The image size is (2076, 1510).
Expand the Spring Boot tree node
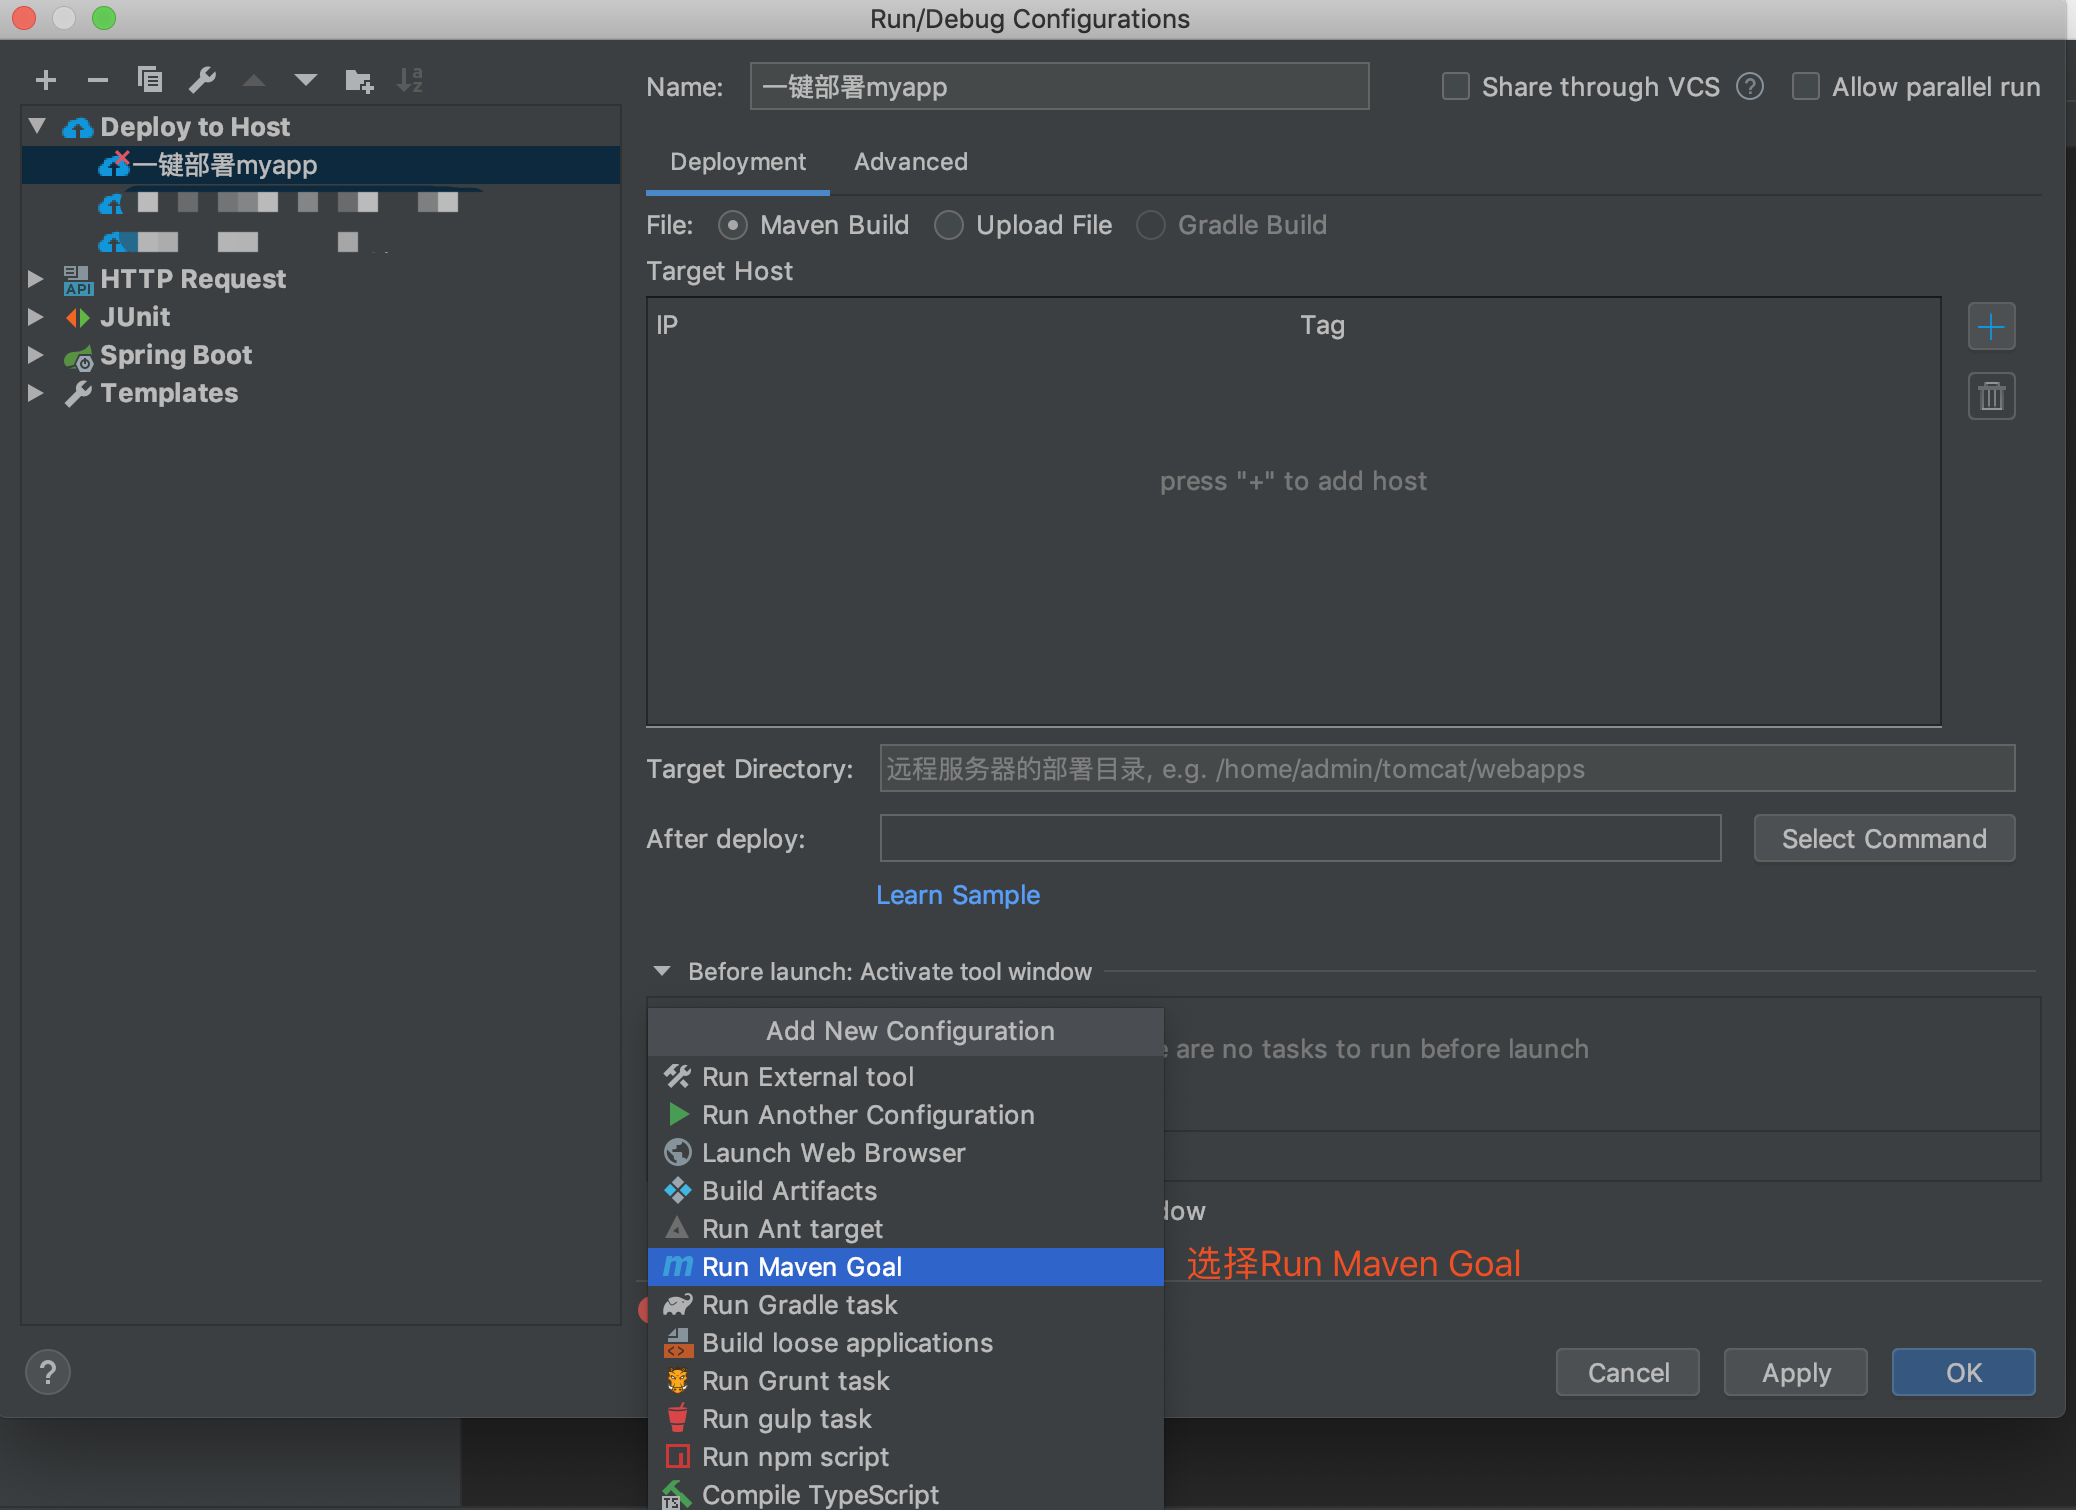pyautogui.click(x=36, y=355)
